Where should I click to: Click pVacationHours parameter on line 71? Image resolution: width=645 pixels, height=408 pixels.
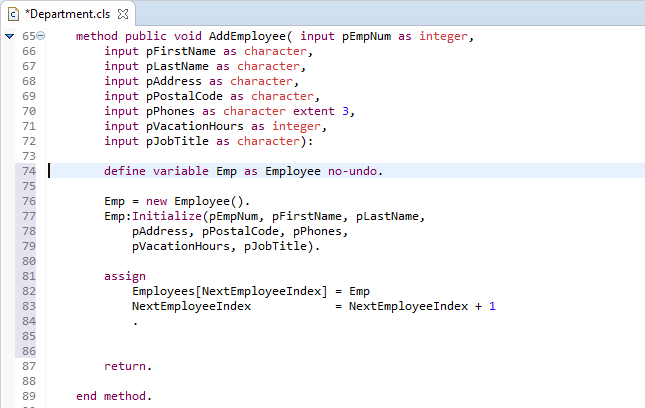tap(195, 126)
